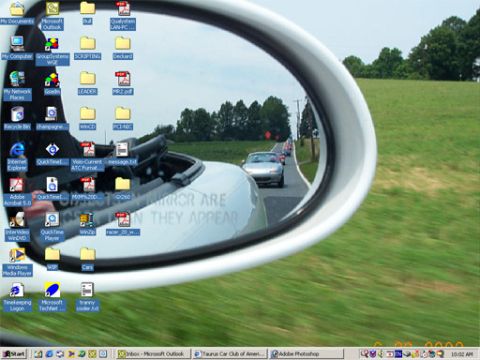The height and width of the screenshot is (360, 480).
Task: Open the QuickTime Player shortcut
Action: [x=52, y=227]
